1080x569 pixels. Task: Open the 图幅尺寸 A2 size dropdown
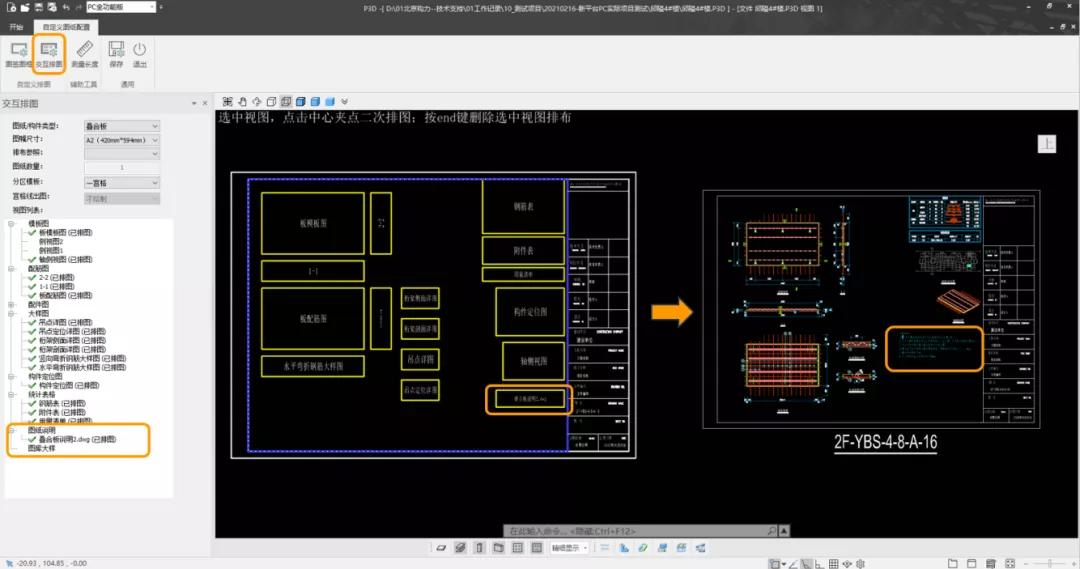[x=121, y=140]
